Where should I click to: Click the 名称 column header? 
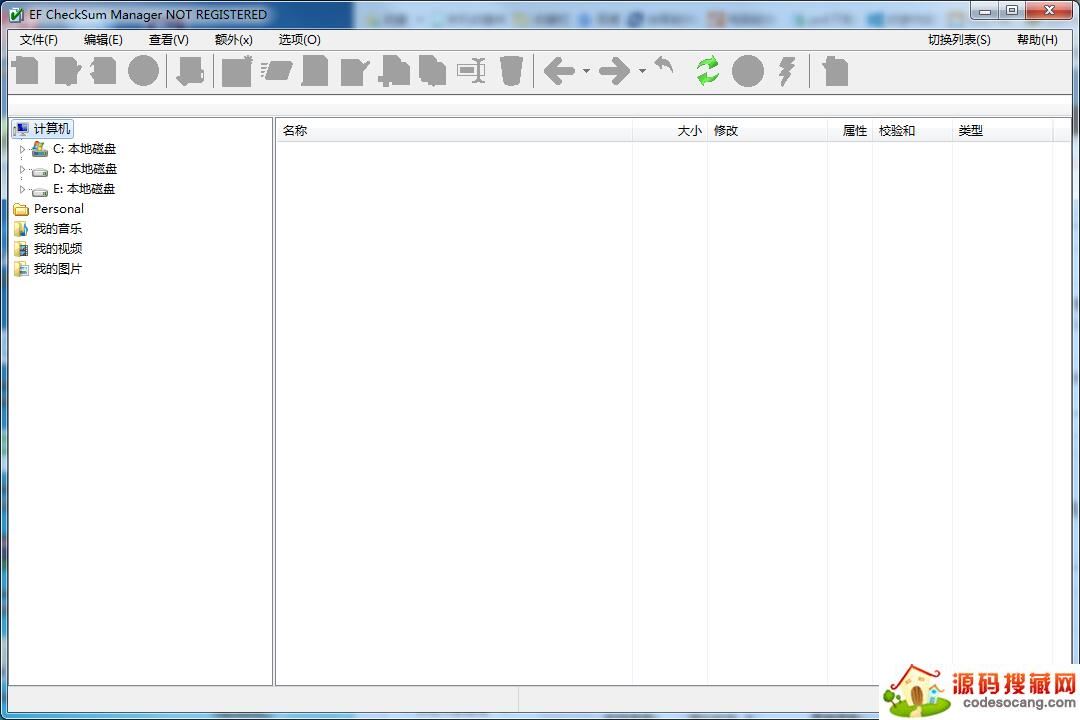[295, 130]
